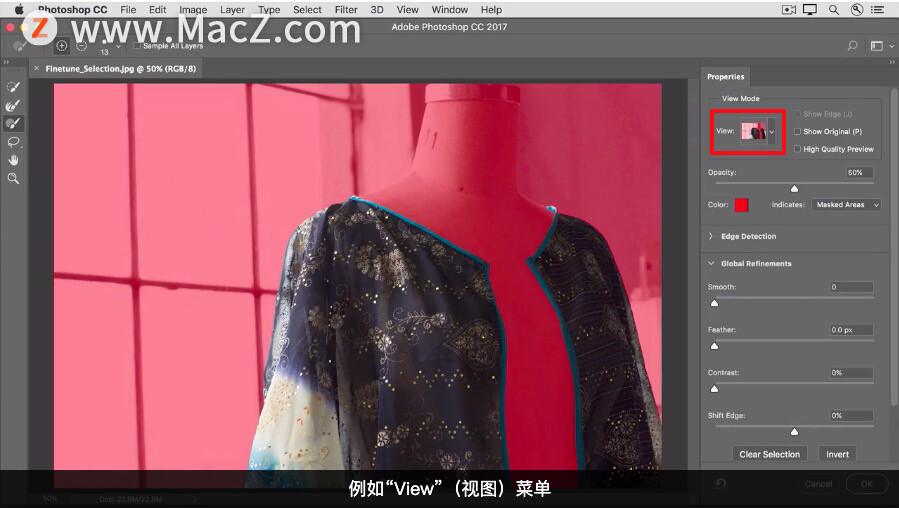
Task: Select the Zoom tool
Action: [x=13, y=178]
